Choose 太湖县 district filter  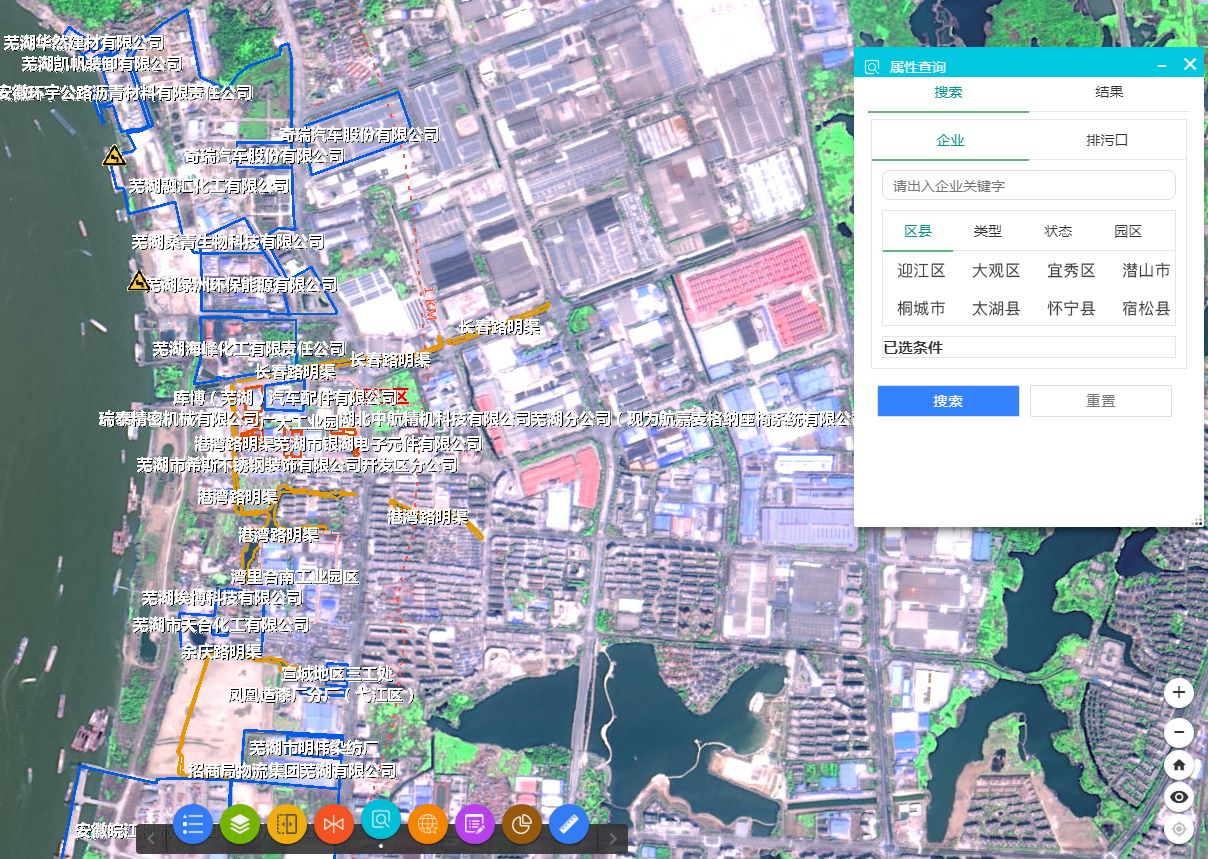coord(996,309)
